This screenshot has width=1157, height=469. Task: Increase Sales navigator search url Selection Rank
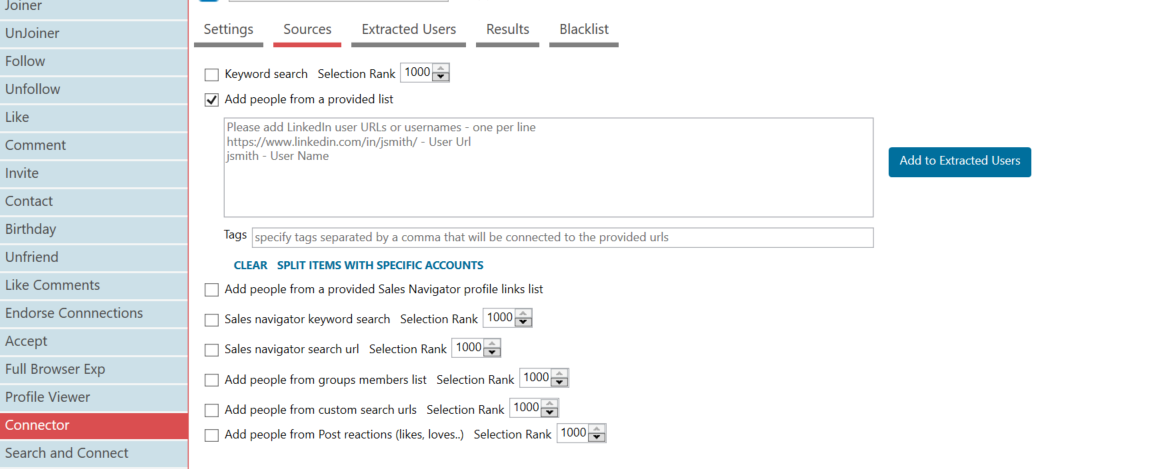[493, 344]
